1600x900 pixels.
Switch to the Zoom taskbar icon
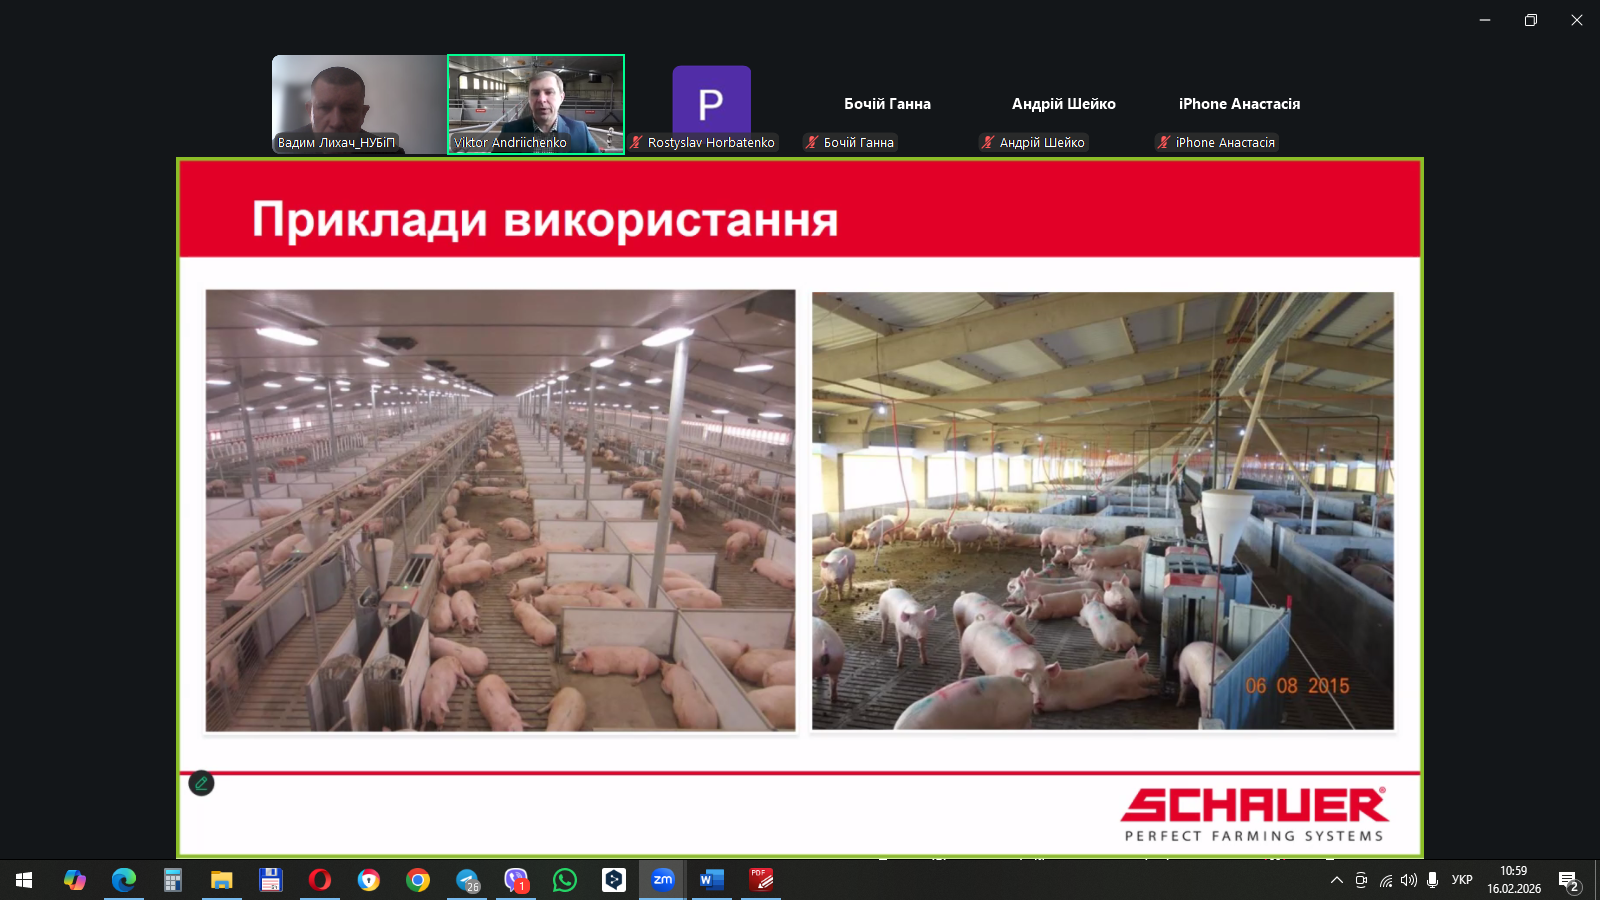(663, 880)
